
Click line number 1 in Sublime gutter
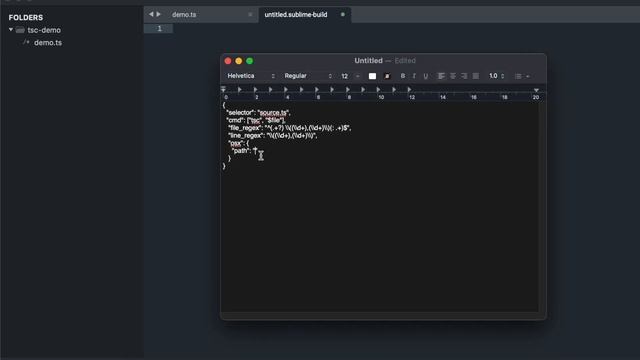160,28
